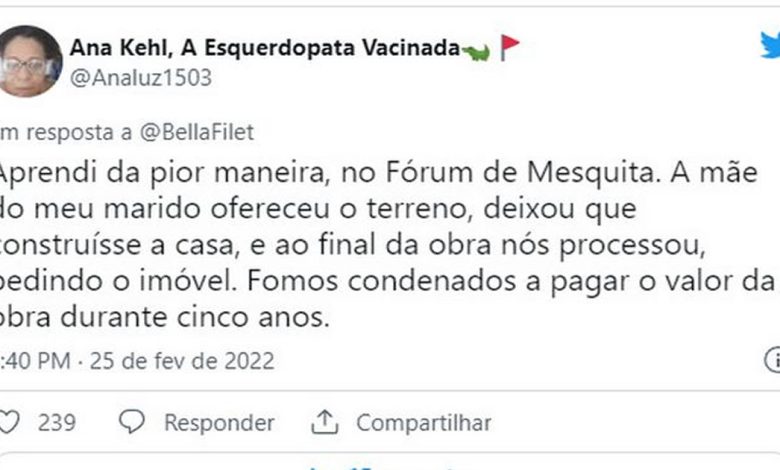780x470 pixels.
Task: Click the 'm resposta a' reply label
Action: 70,132
